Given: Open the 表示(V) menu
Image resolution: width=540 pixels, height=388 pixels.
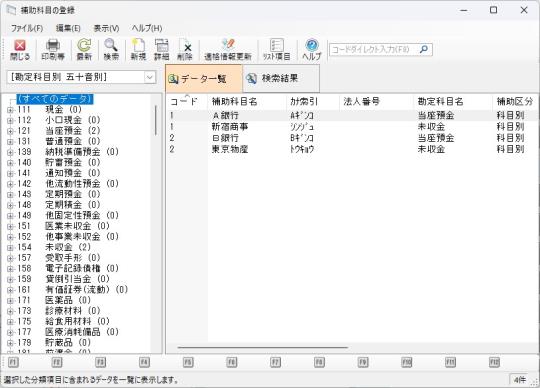Looking at the screenshot, I should click(106, 28).
